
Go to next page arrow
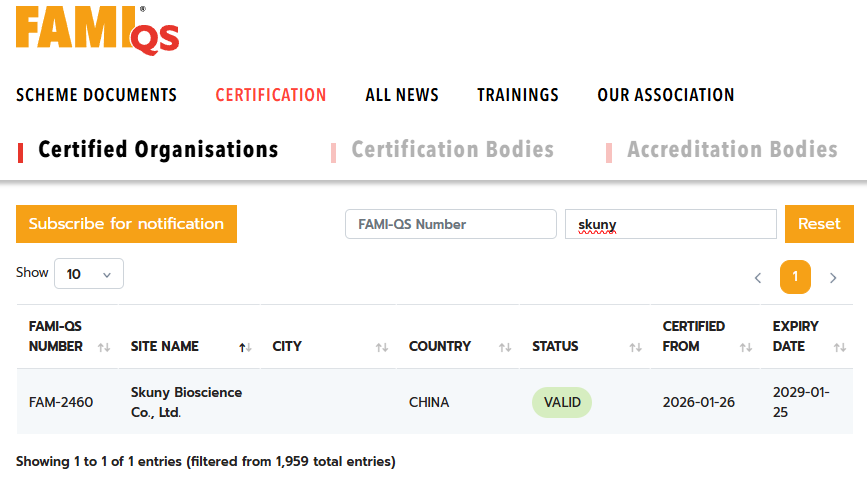tap(833, 278)
